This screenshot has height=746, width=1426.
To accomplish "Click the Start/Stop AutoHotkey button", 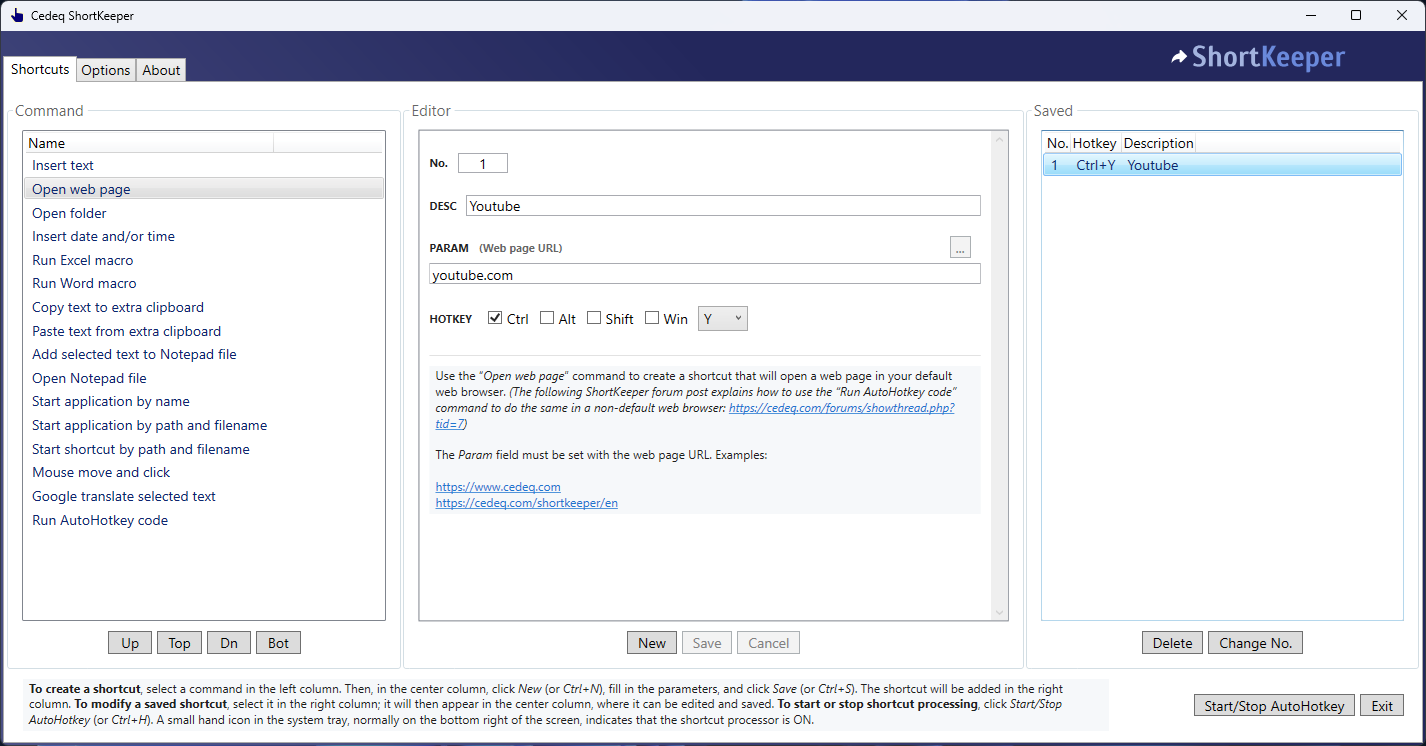I will coord(1274,705).
